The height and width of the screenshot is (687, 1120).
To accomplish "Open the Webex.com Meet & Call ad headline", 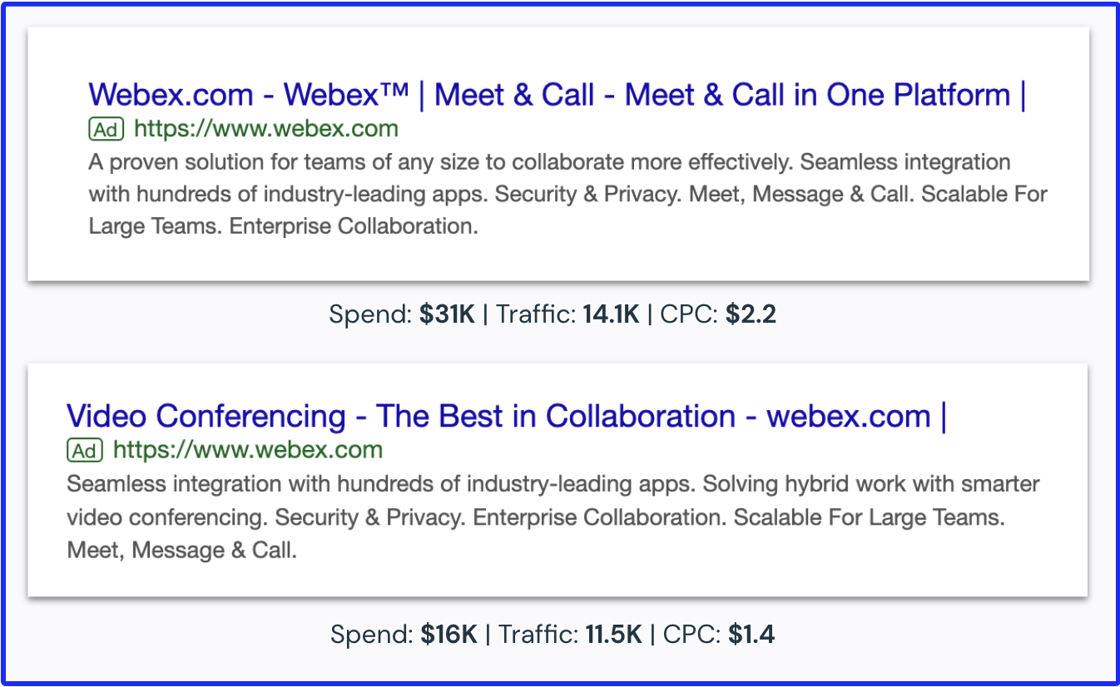I will (x=557, y=95).
